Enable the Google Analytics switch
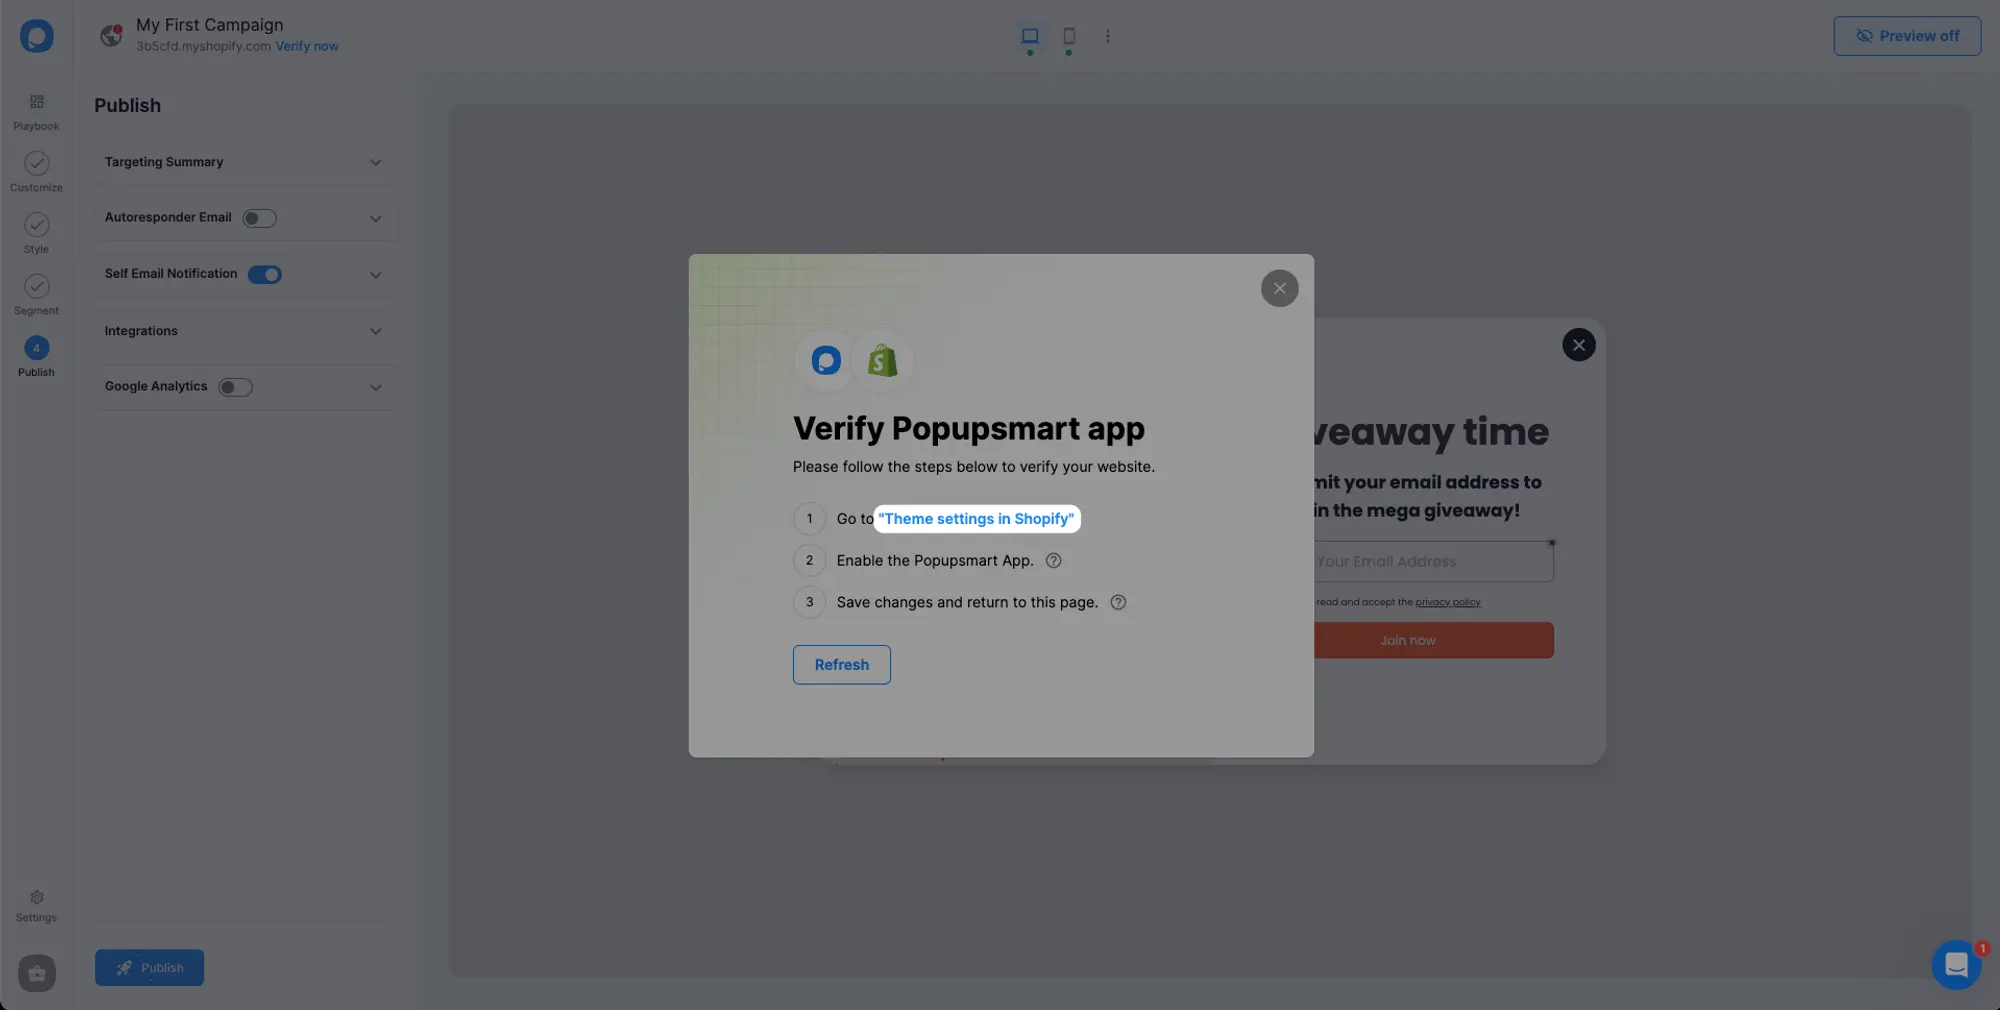The image size is (2000, 1010). [235, 387]
